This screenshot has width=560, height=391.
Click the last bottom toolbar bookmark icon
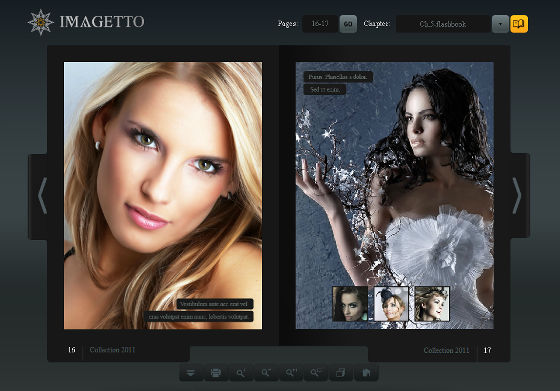366,373
